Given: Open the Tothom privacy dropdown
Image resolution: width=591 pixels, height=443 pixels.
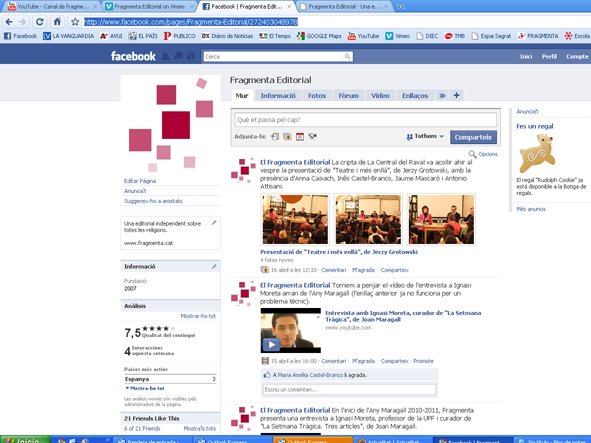Looking at the screenshot, I should click(425, 136).
